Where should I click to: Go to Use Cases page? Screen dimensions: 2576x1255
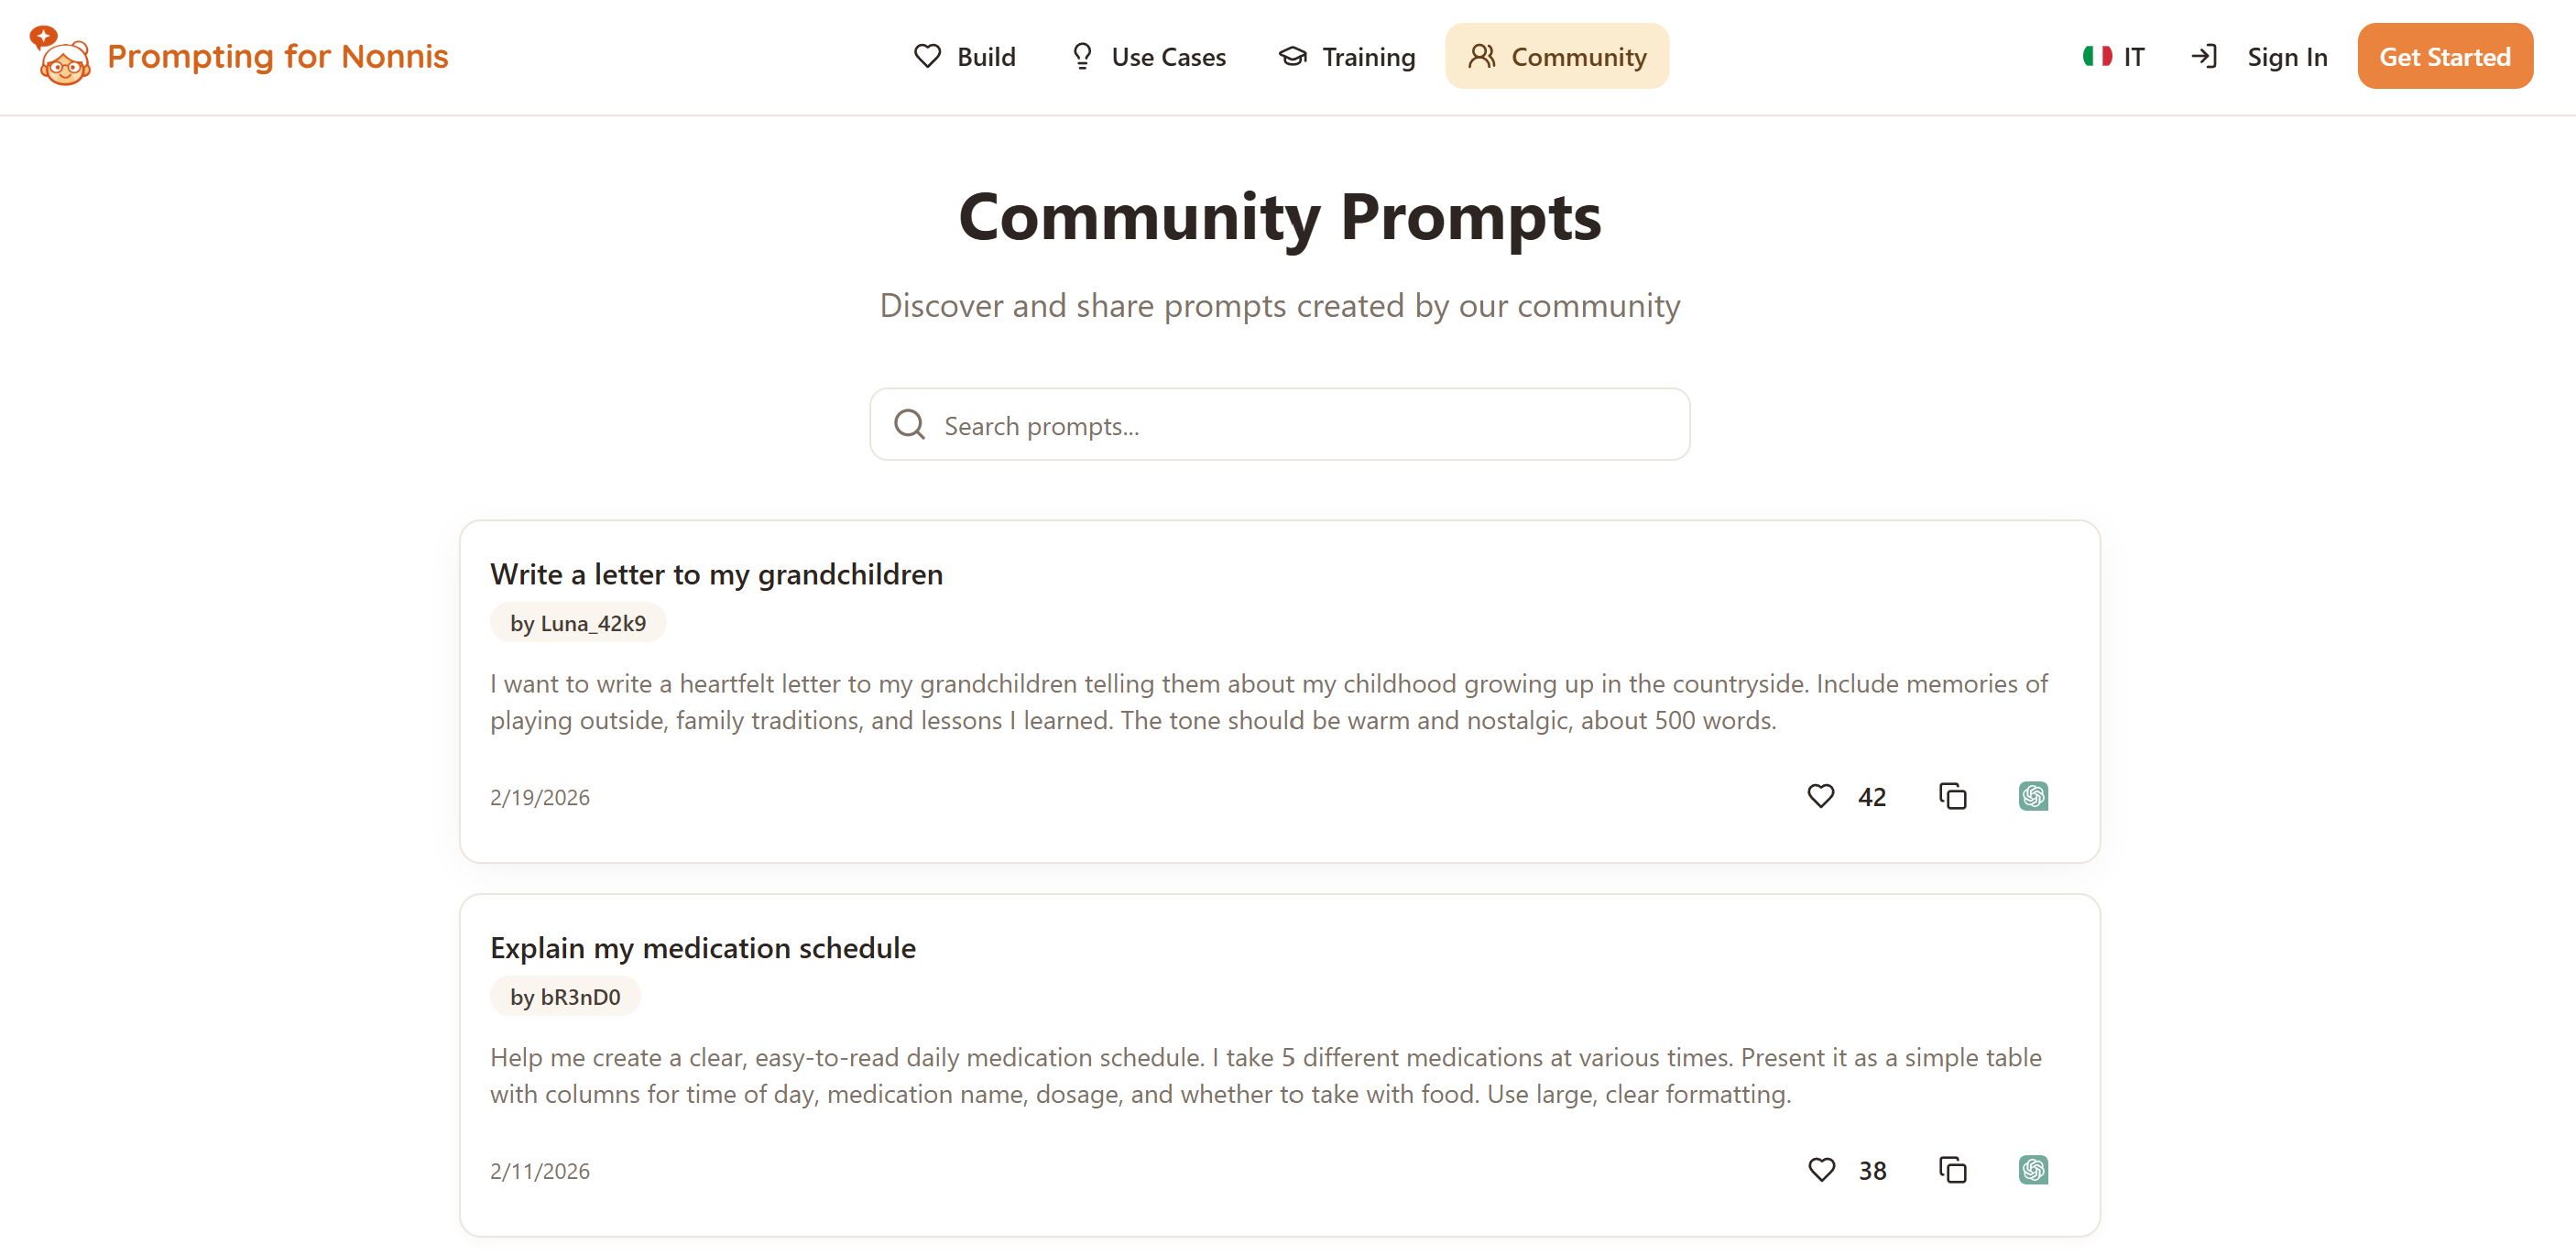click(x=1148, y=57)
